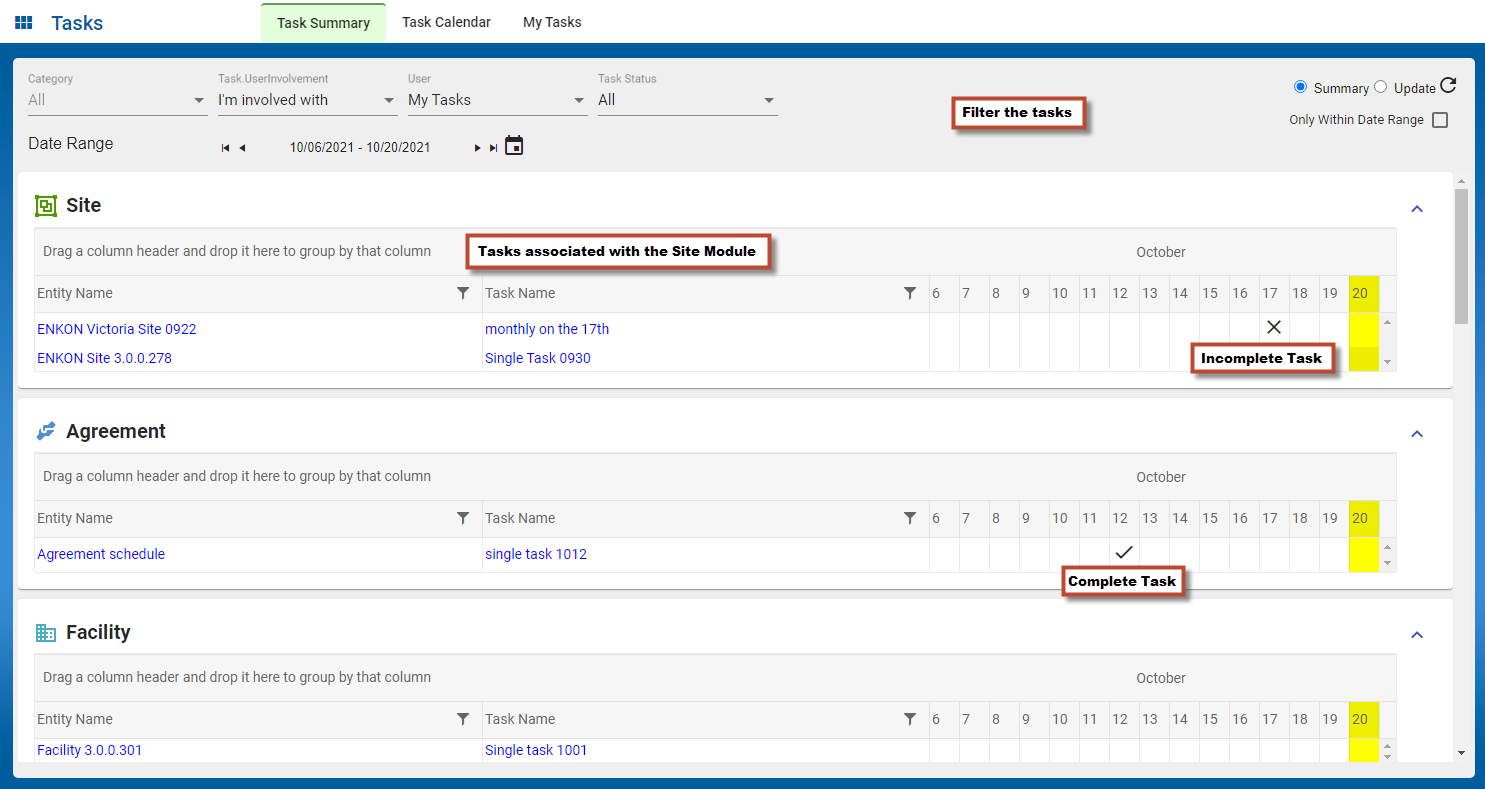Screen dimensions: 1485x789
Task: Advance to next date range arrow
Action: click(477, 148)
